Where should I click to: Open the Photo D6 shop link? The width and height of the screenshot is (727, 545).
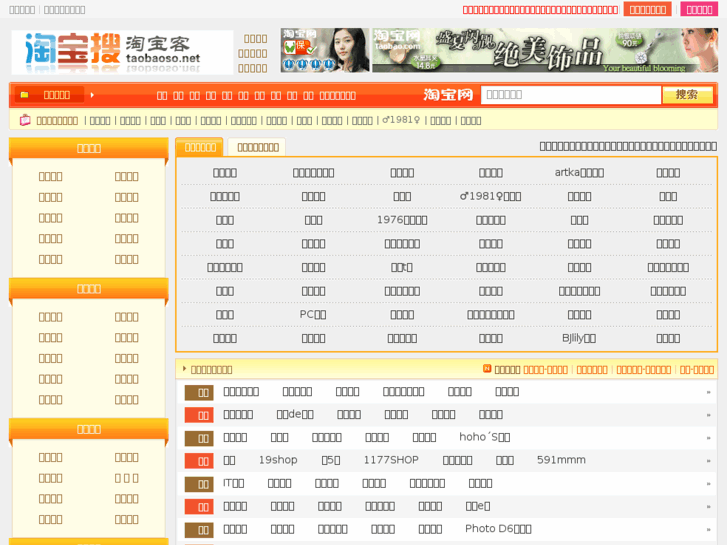click(x=498, y=529)
